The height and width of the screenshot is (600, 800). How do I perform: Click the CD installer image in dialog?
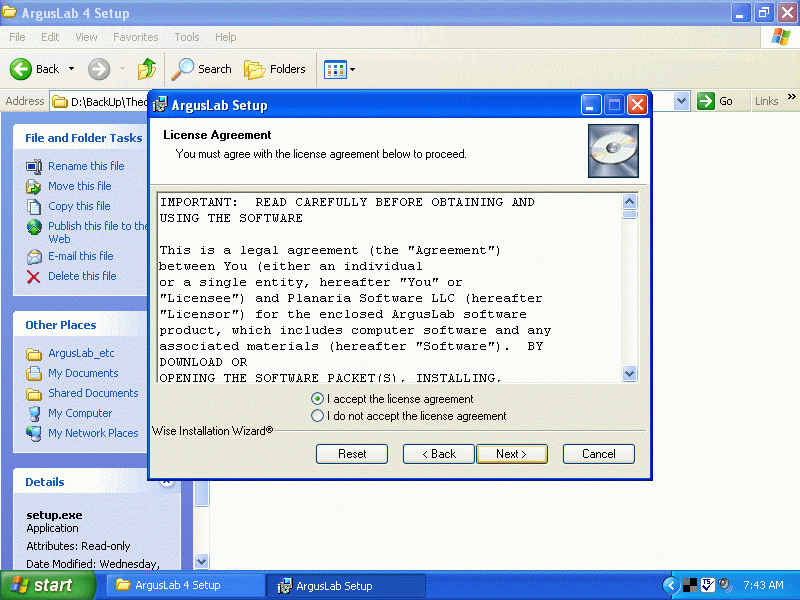[x=613, y=151]
